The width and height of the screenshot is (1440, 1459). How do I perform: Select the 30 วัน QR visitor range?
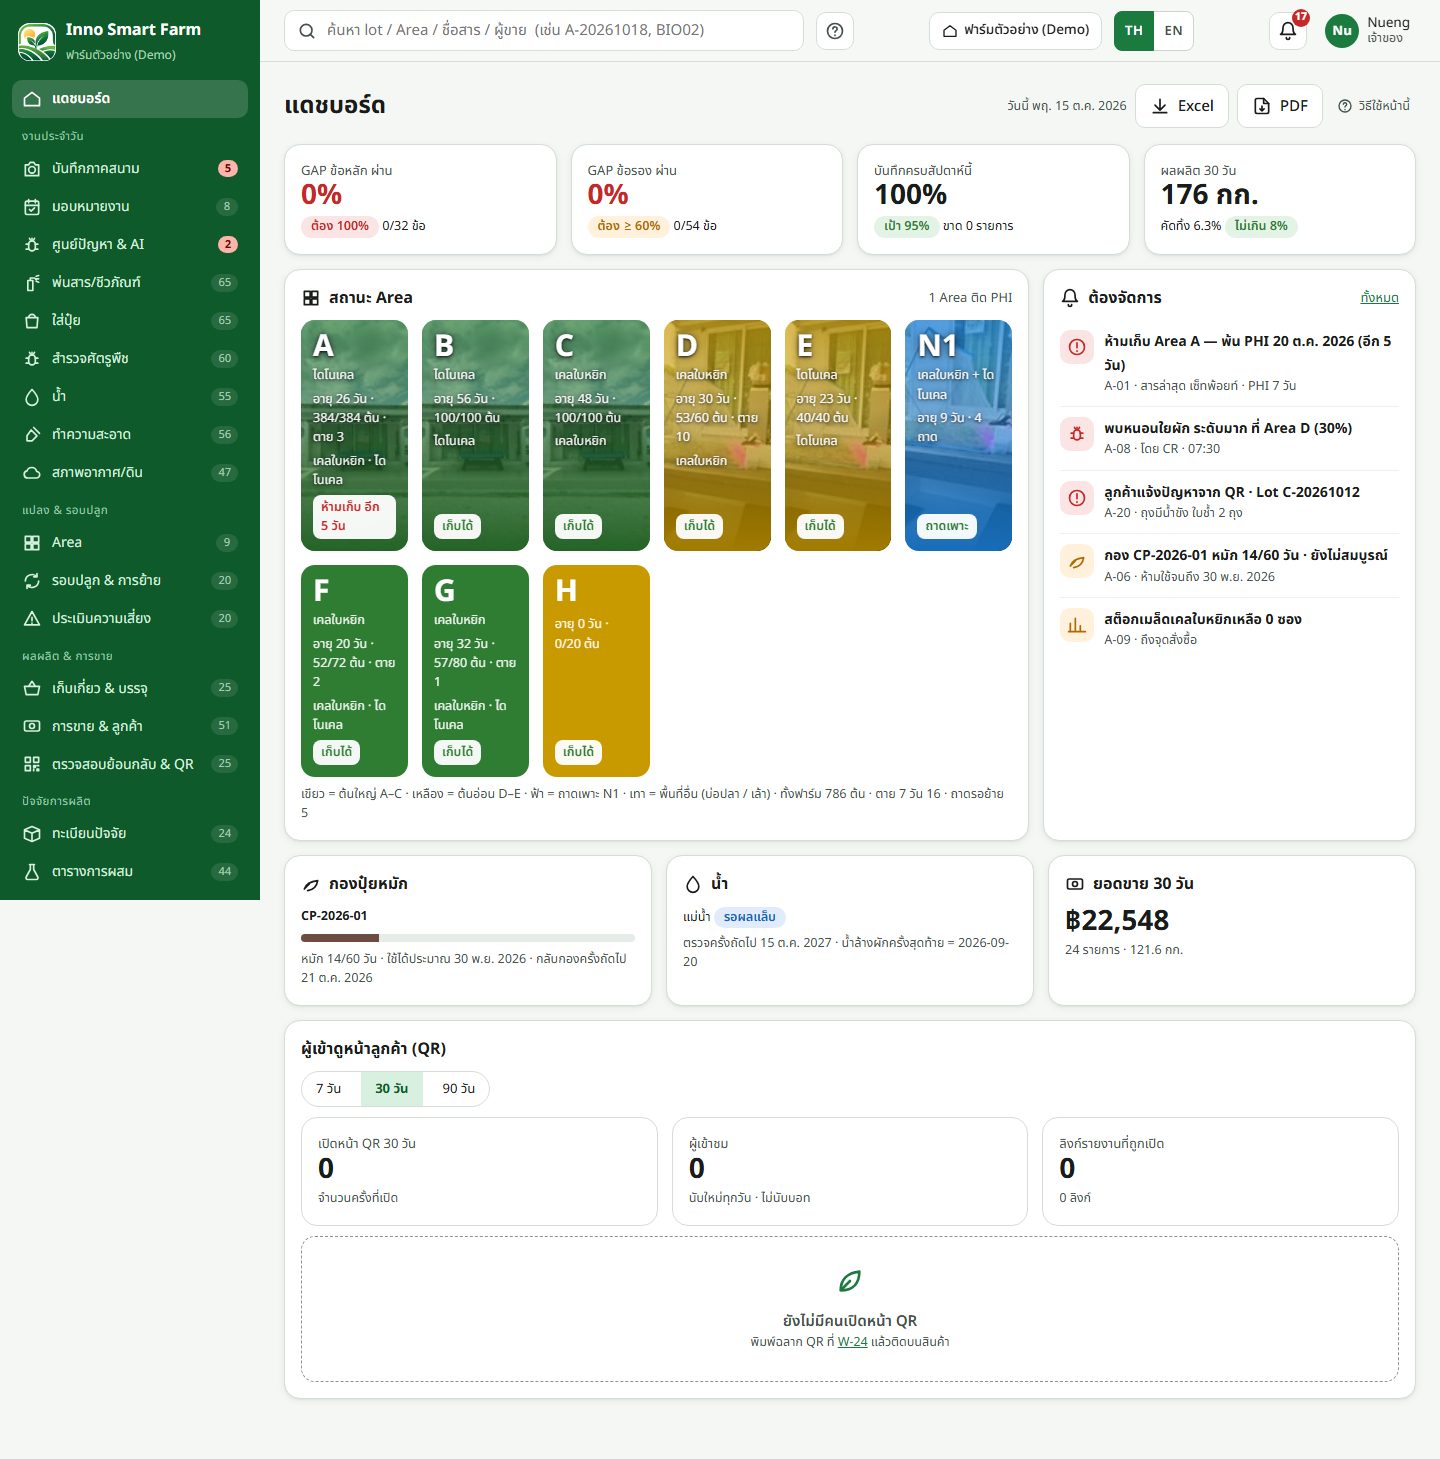[x=392, y=1089]
